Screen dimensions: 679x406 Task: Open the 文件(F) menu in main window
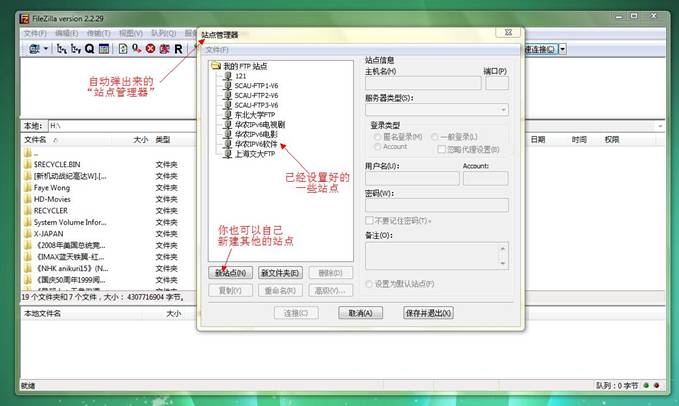[35, 33]
